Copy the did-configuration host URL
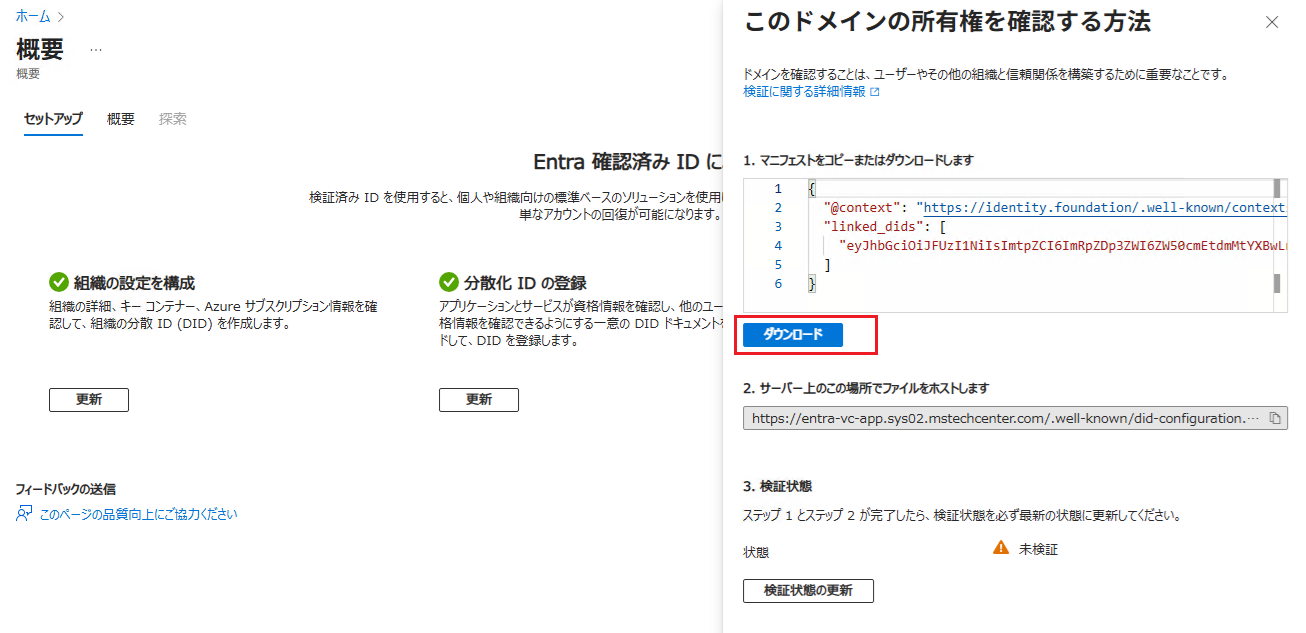Screen dimensions: 1306x633 pos(1275,419)
